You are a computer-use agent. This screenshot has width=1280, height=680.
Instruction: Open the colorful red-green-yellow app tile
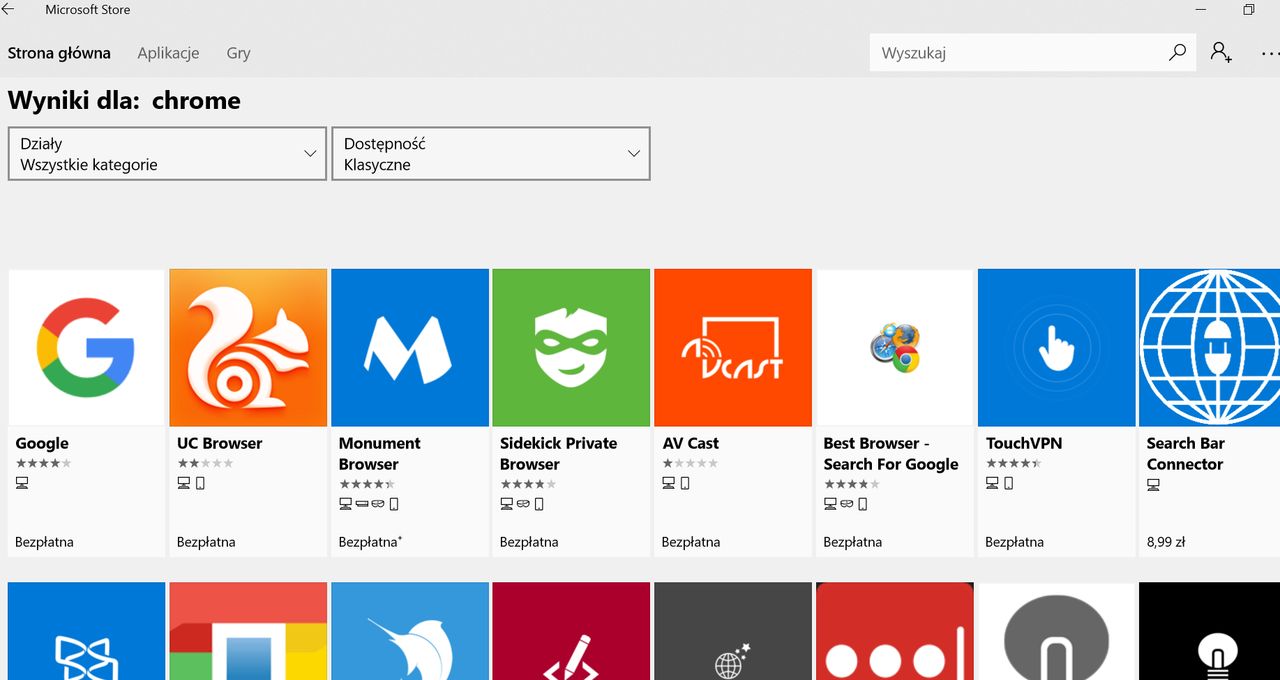point(248,631)
